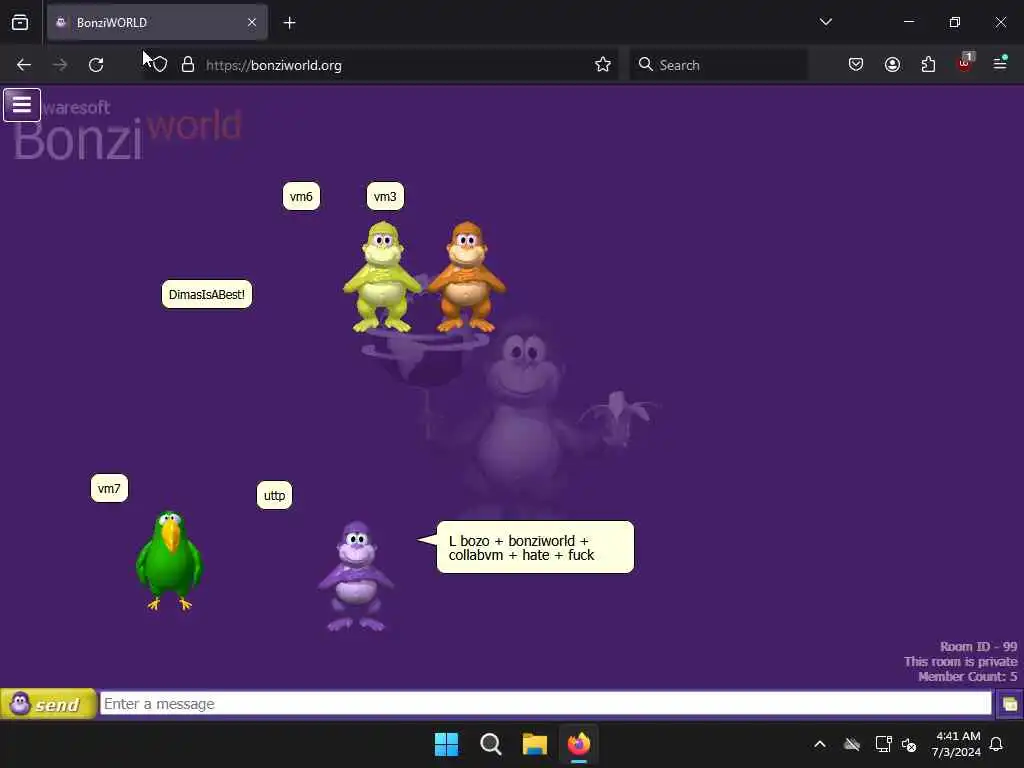Viewport: 1024px width, 768px height.
Task: Open the Windows Start menu
Action: coord(447,744)
